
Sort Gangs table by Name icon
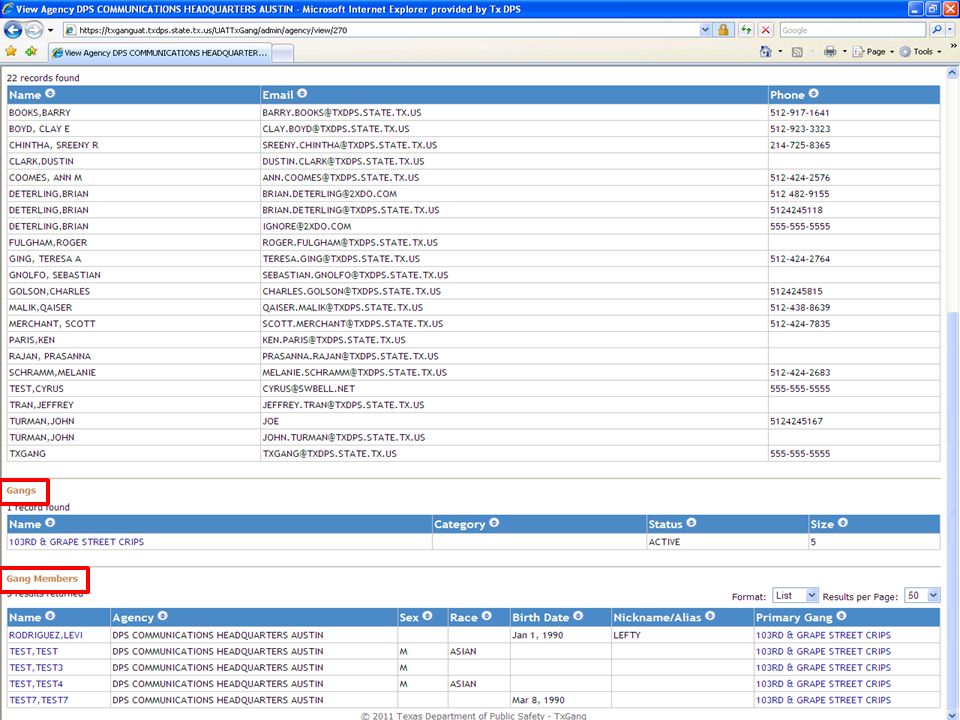[50, 523]
